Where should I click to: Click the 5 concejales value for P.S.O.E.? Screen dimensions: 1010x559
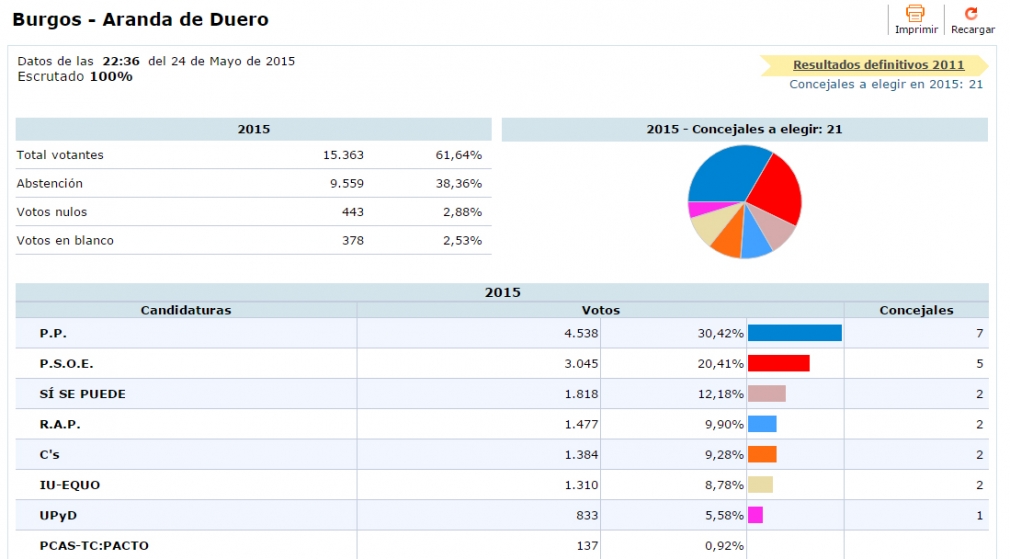tap(980, 364)
